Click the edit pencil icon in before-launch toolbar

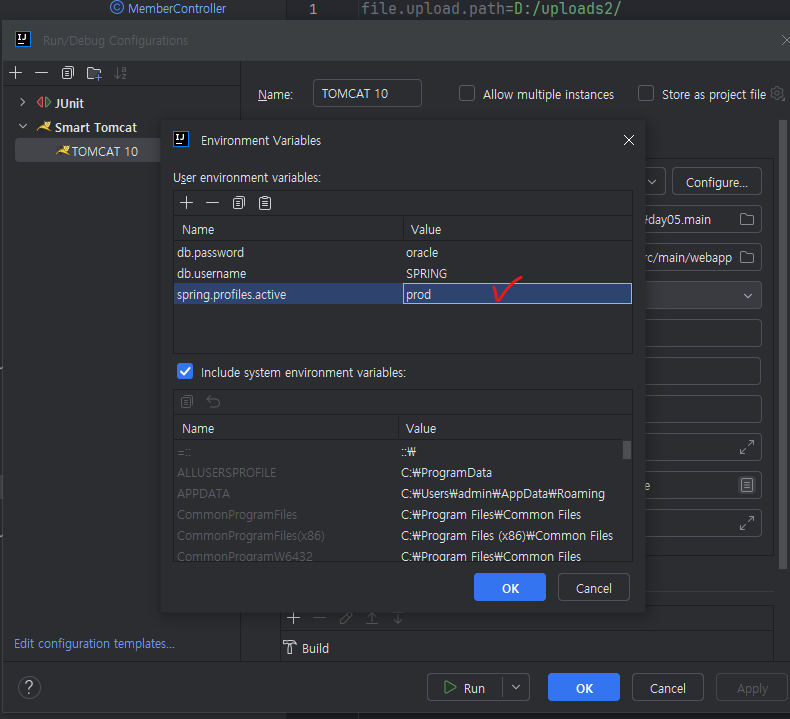pos(346,618)
